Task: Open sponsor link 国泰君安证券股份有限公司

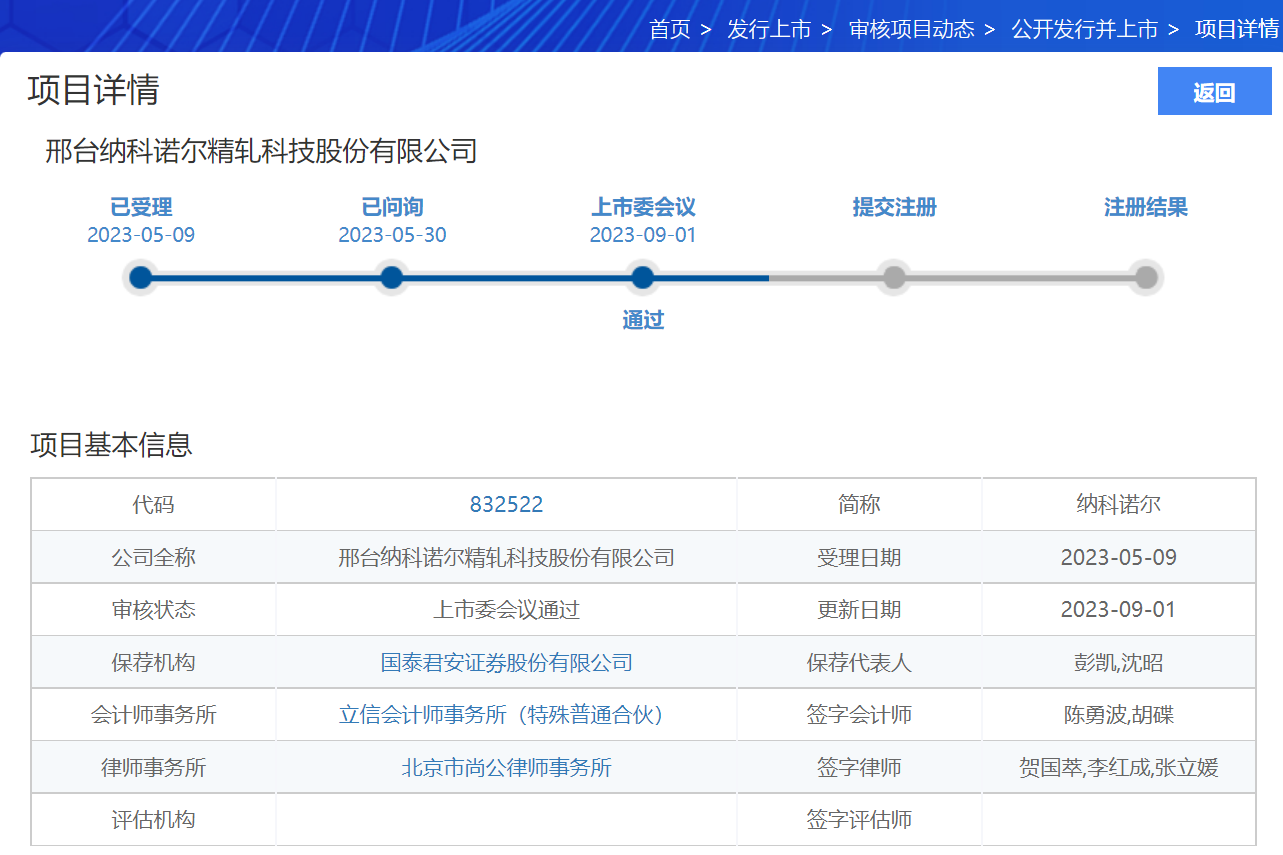Action: tap(506, 662)
